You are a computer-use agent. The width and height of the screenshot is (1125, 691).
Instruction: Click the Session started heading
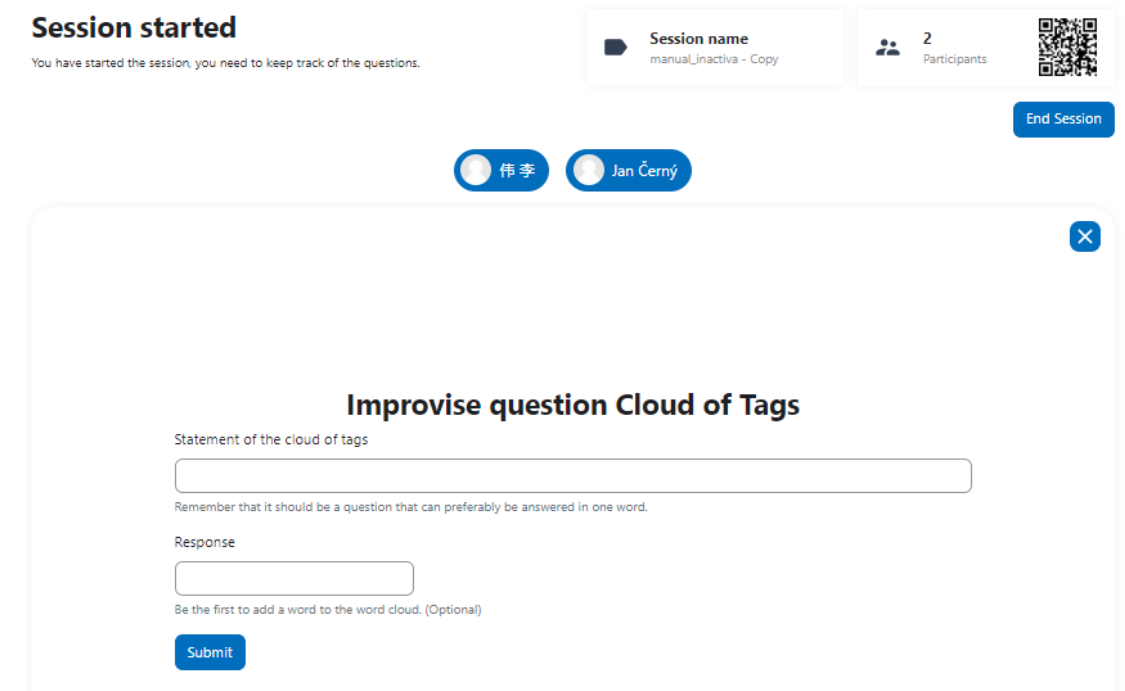[x=134, y=27]
